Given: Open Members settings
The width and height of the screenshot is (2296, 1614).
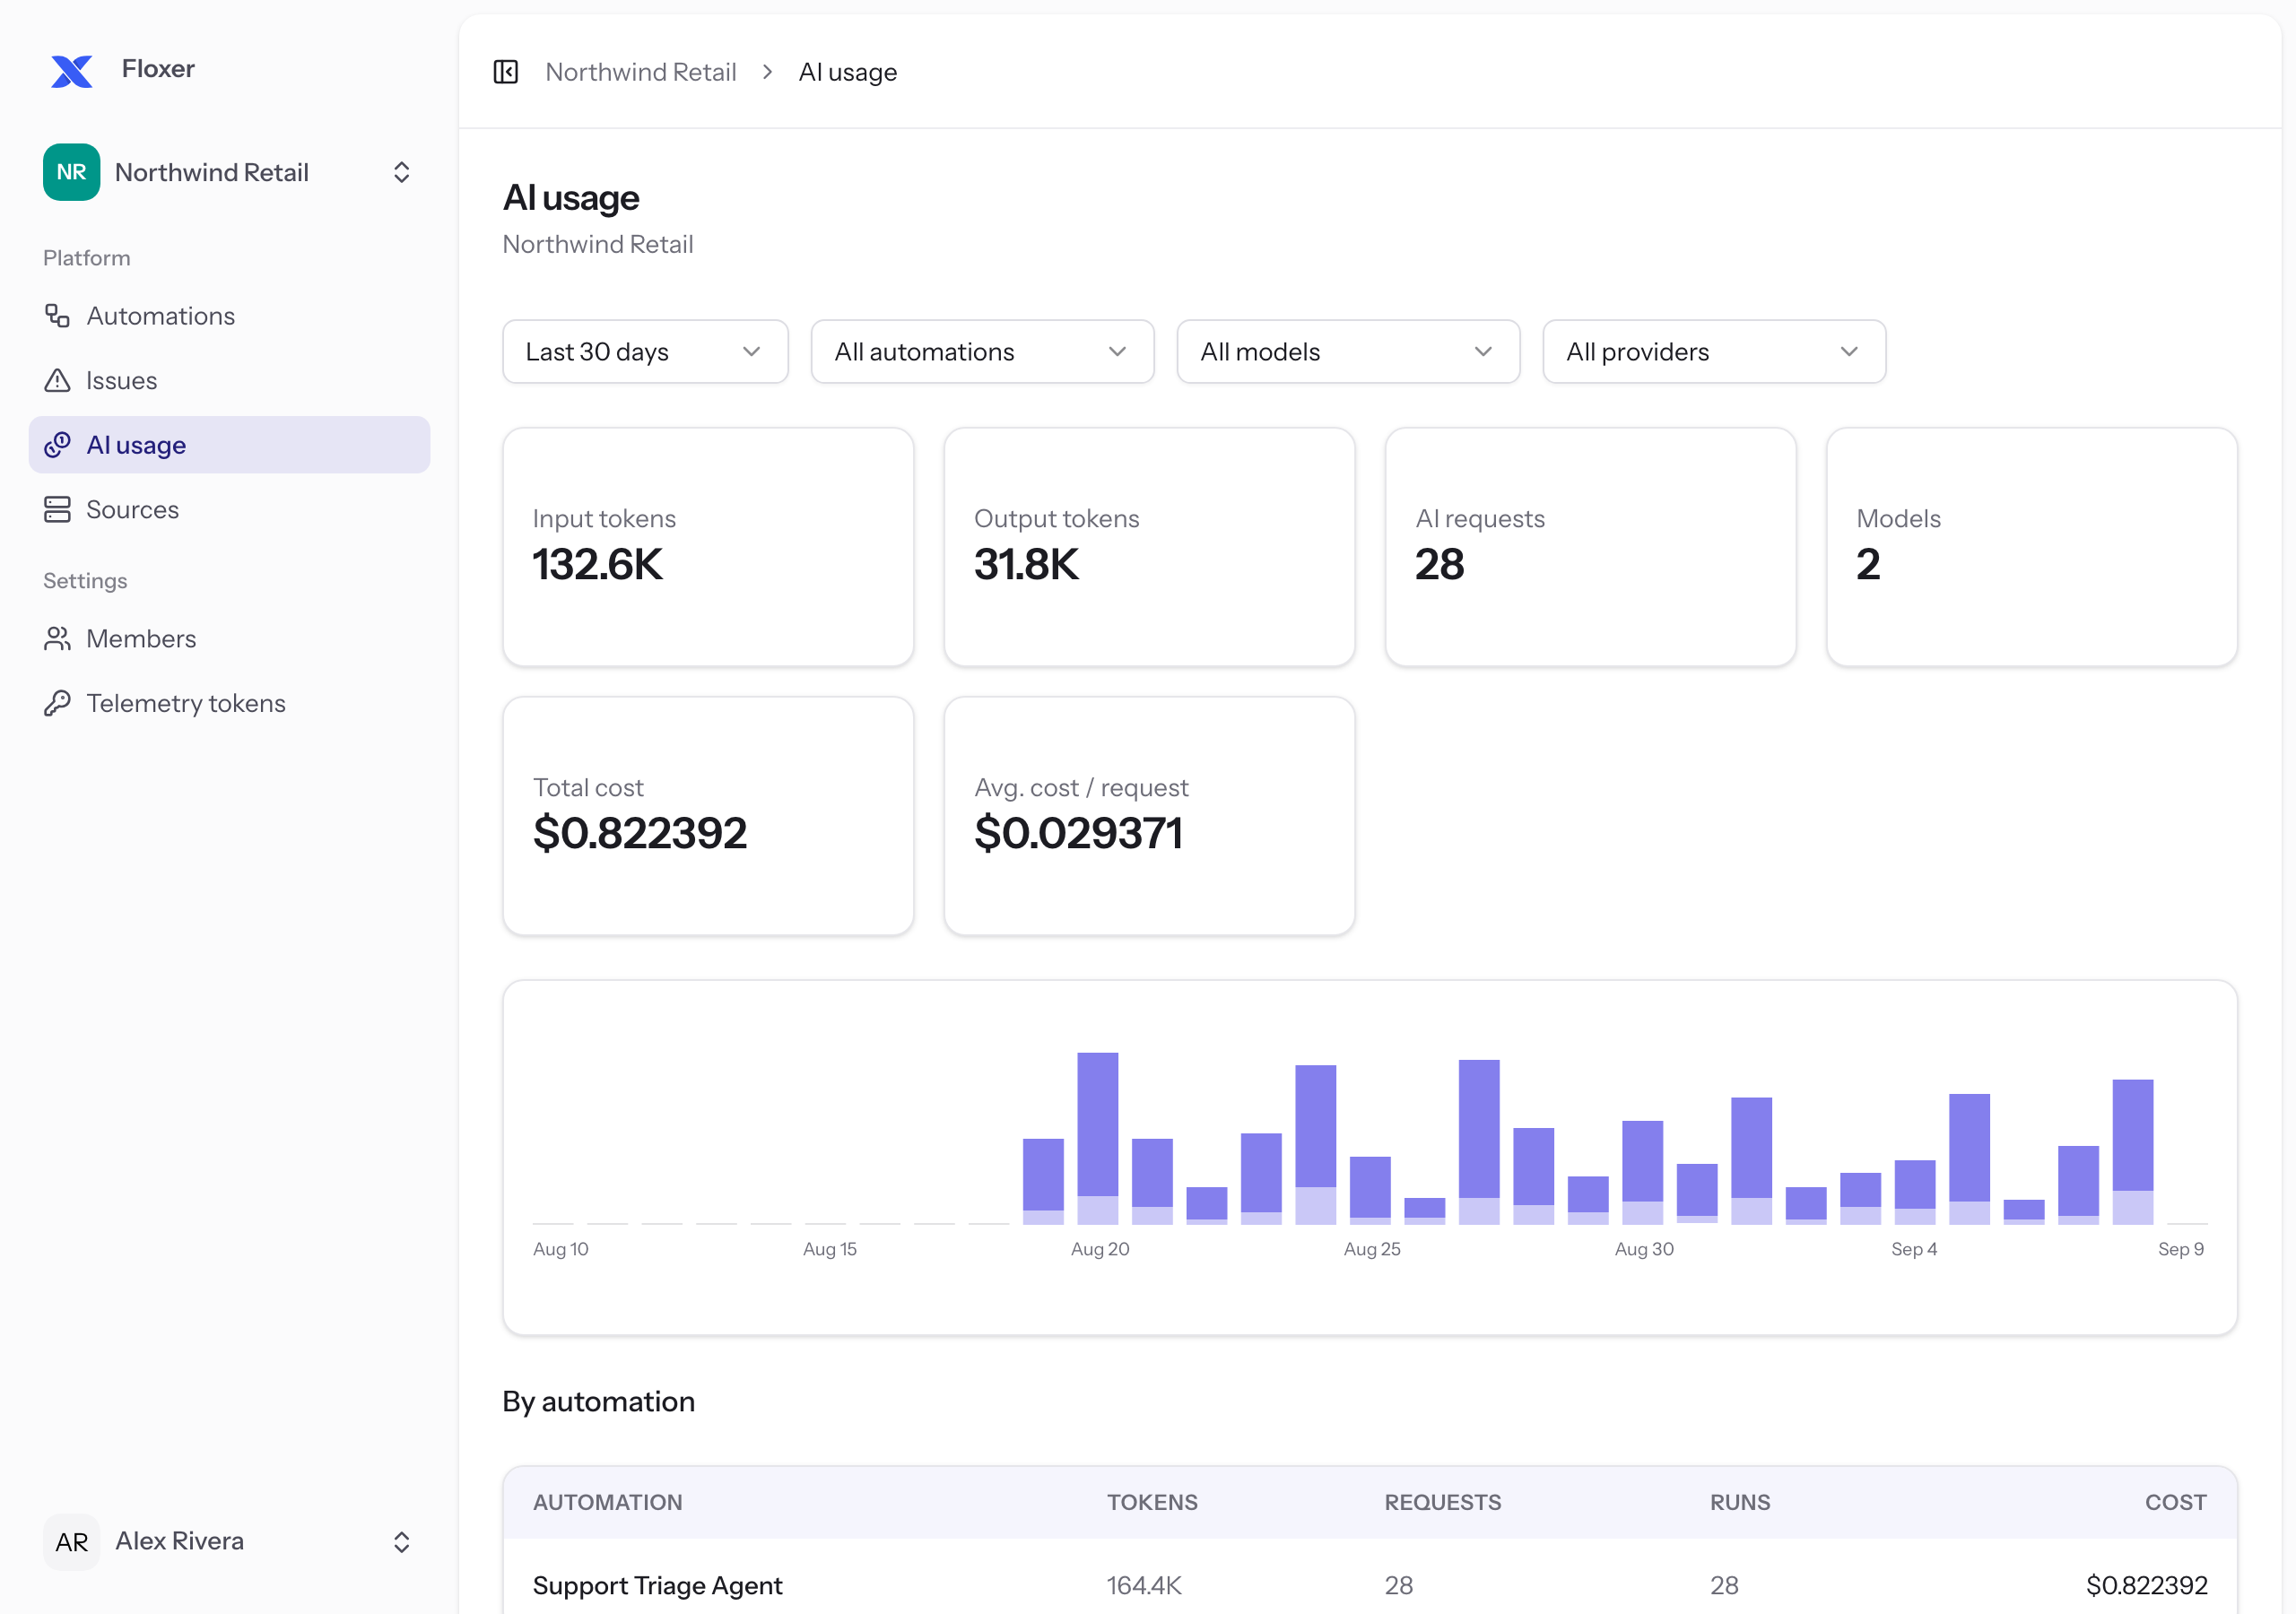Looking at the screenshot, I should pyautogui.click(x=229, y=639).
